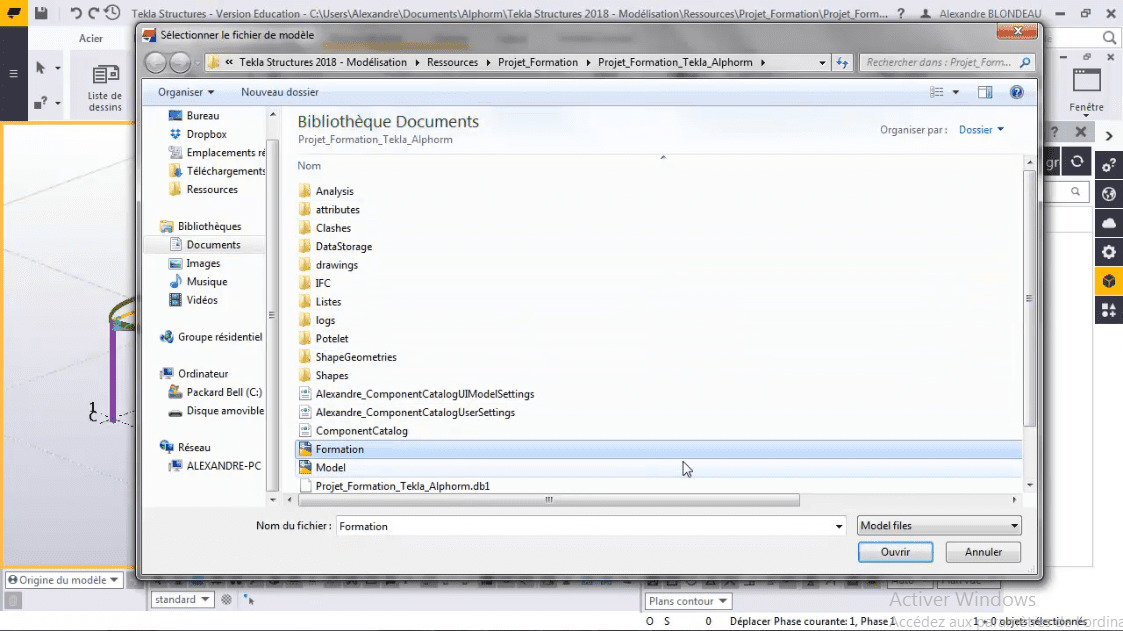Click the search magnifier in Tekla ribbon

pos(1109,37)
